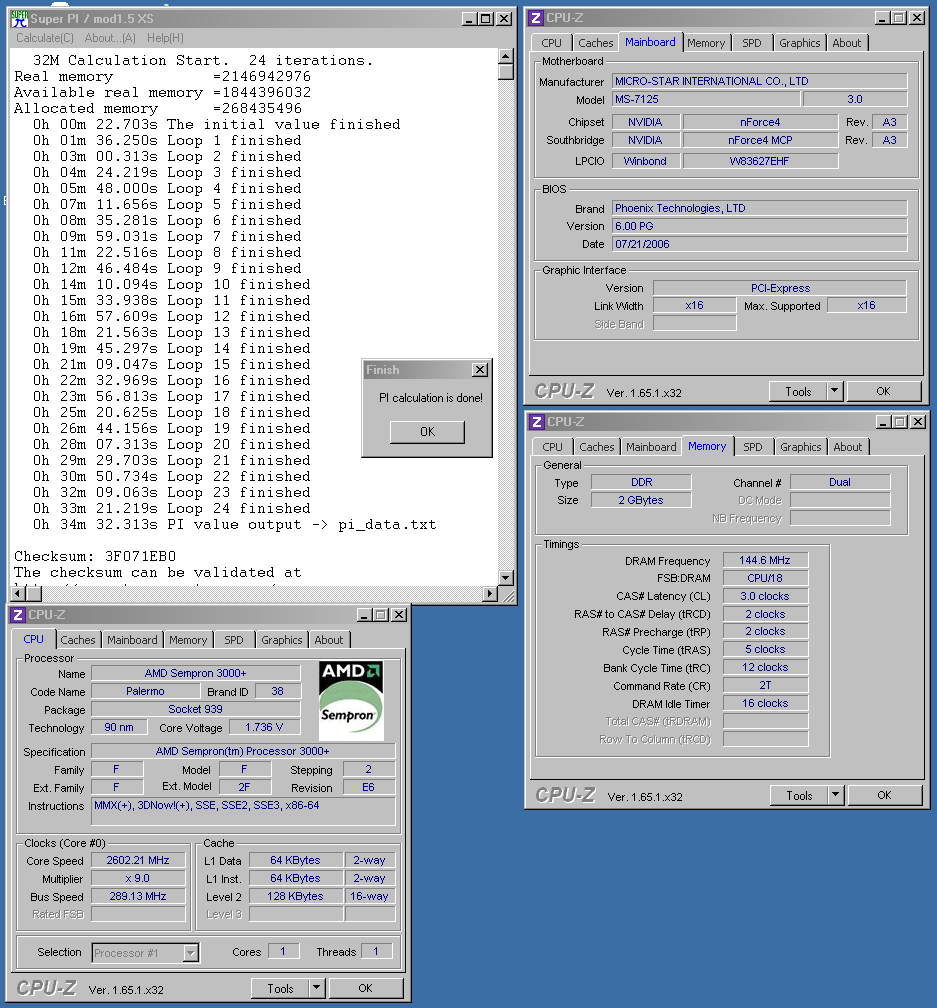Viewport: 937px width, 1008px height.
Task: Click BIOS date field 07/21/2006
Action: (x=759, y=244)
